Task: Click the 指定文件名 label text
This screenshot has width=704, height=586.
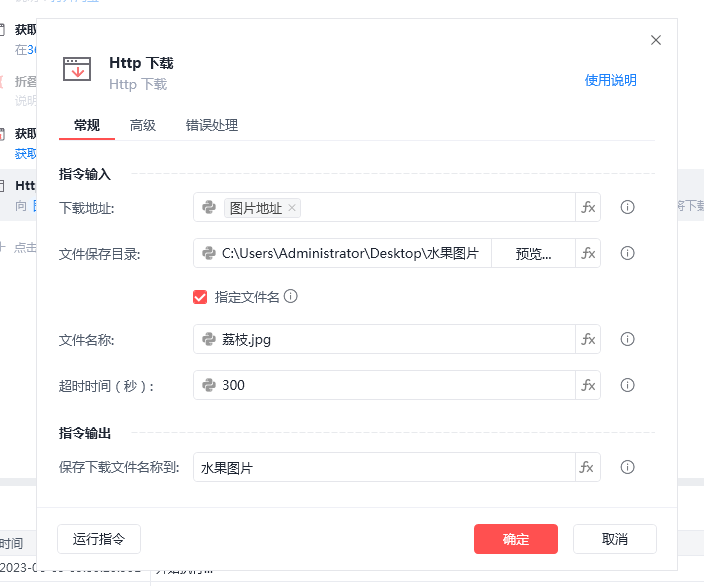Action: pos(247,297)
